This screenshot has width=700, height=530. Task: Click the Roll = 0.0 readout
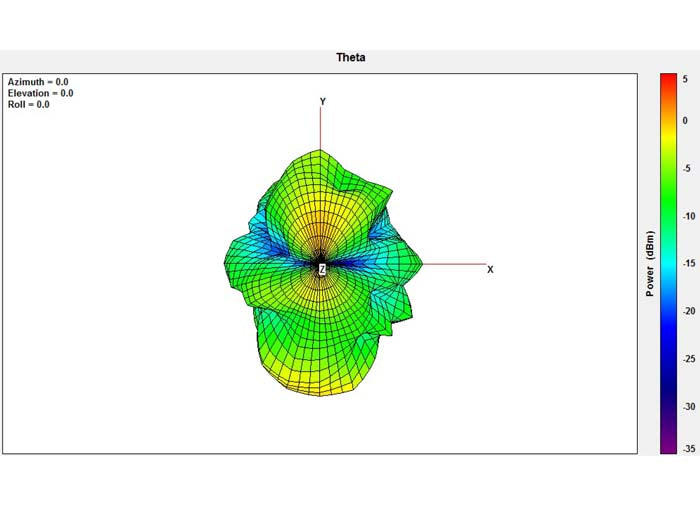click(x=28, y=104)
